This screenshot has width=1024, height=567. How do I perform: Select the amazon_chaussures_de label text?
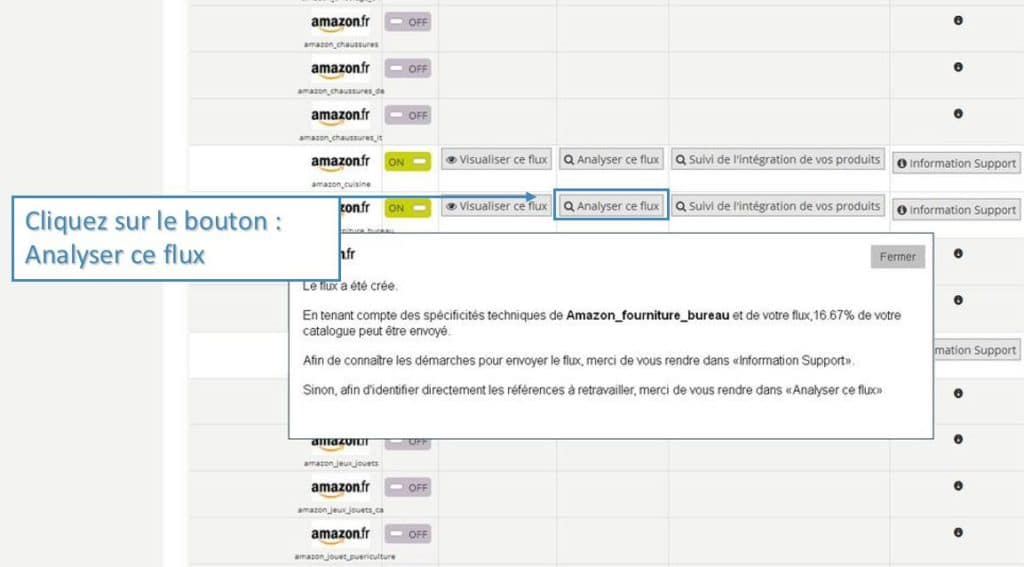(x=341, y=91)
